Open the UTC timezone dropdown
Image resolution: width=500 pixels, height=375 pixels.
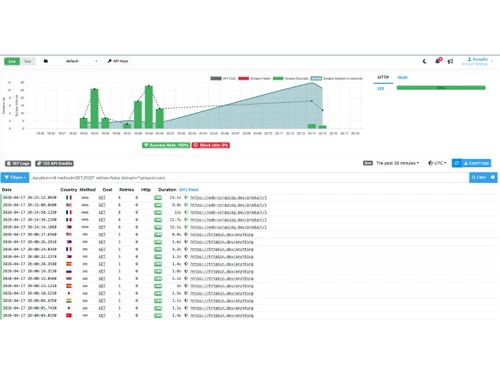tap(437, 163)
